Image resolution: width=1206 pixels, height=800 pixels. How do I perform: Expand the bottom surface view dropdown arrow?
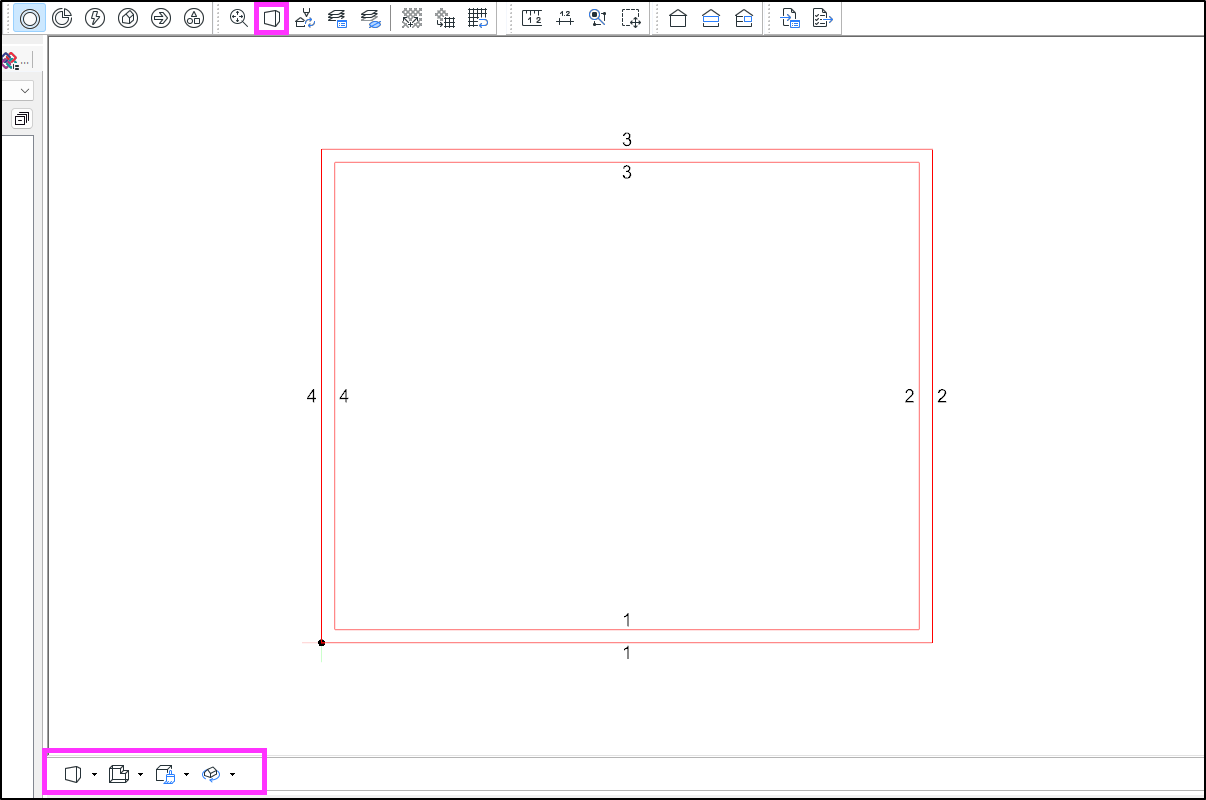94,774
